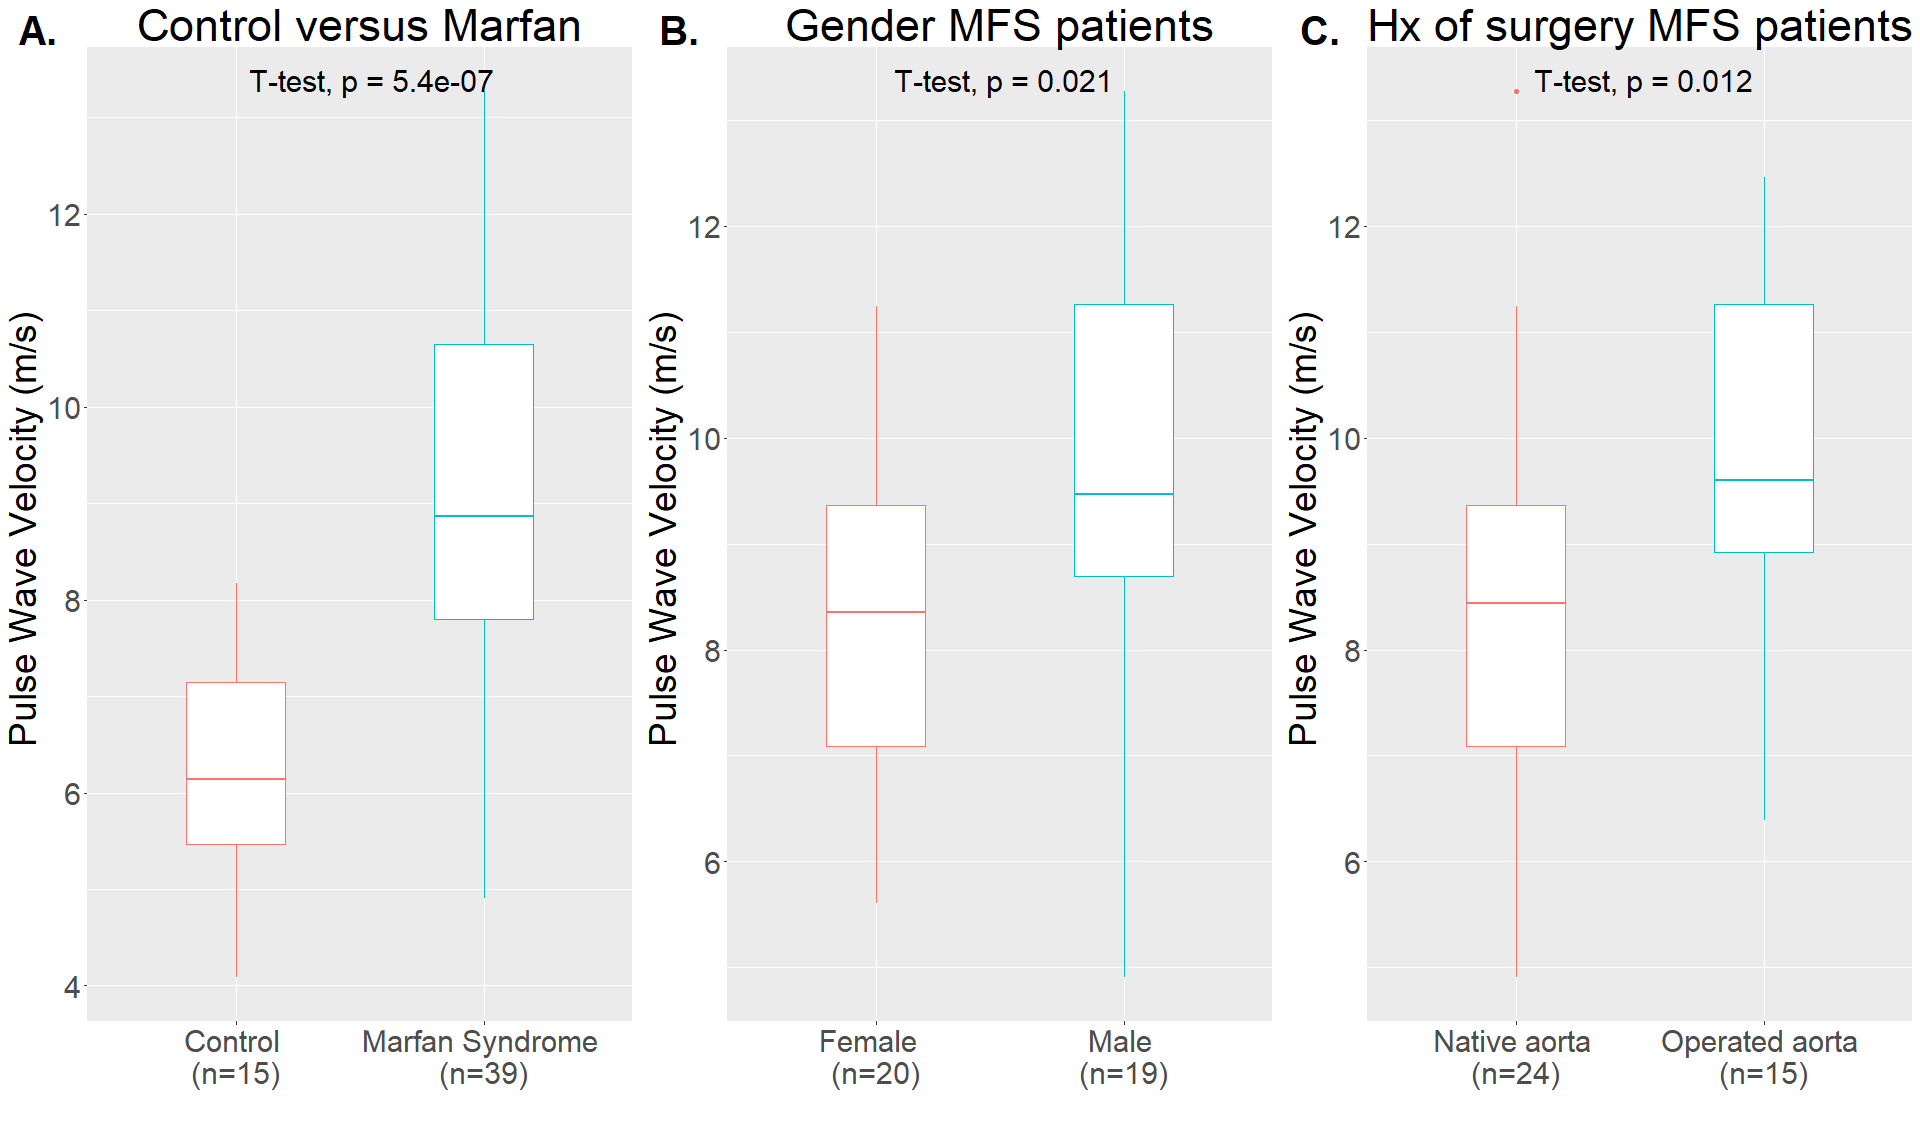Click the "Hx of surgery MFS patients" title
Viewport: 1920px width, 1137px height.
click(1638, 26)
